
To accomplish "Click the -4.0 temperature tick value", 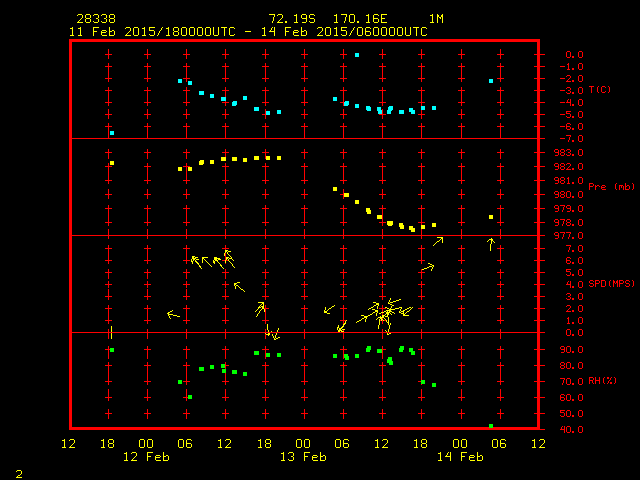I will click(571, 102).
